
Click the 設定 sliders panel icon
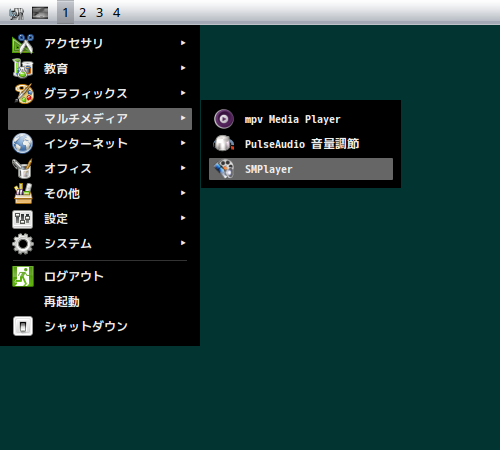(x=22, y=219)
